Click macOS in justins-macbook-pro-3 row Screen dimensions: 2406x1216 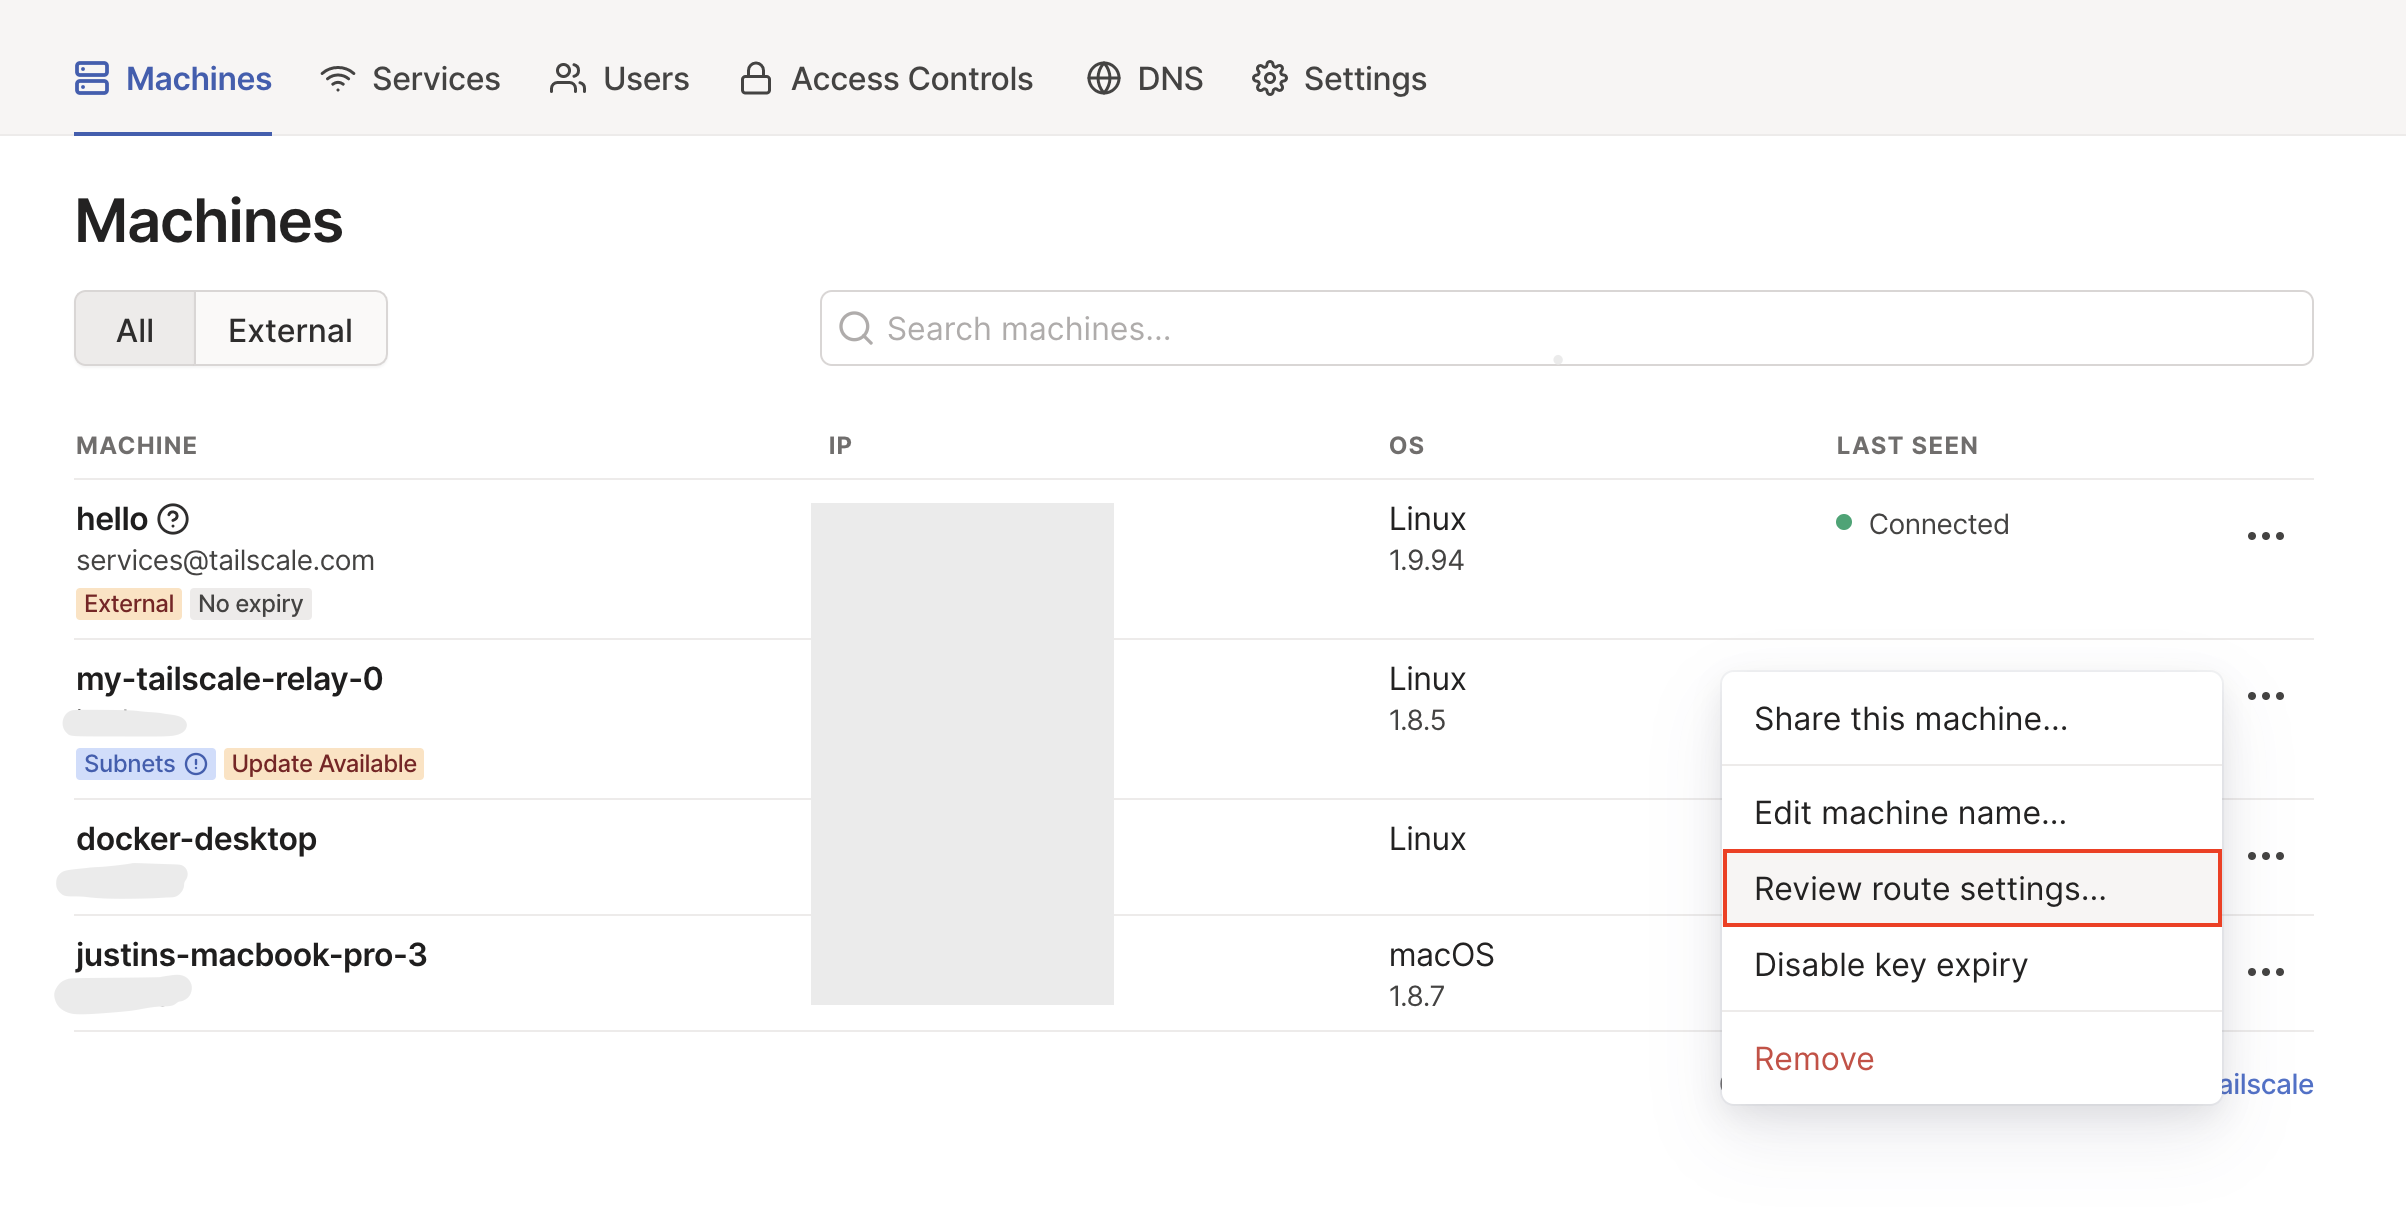tap(1441, 955)
